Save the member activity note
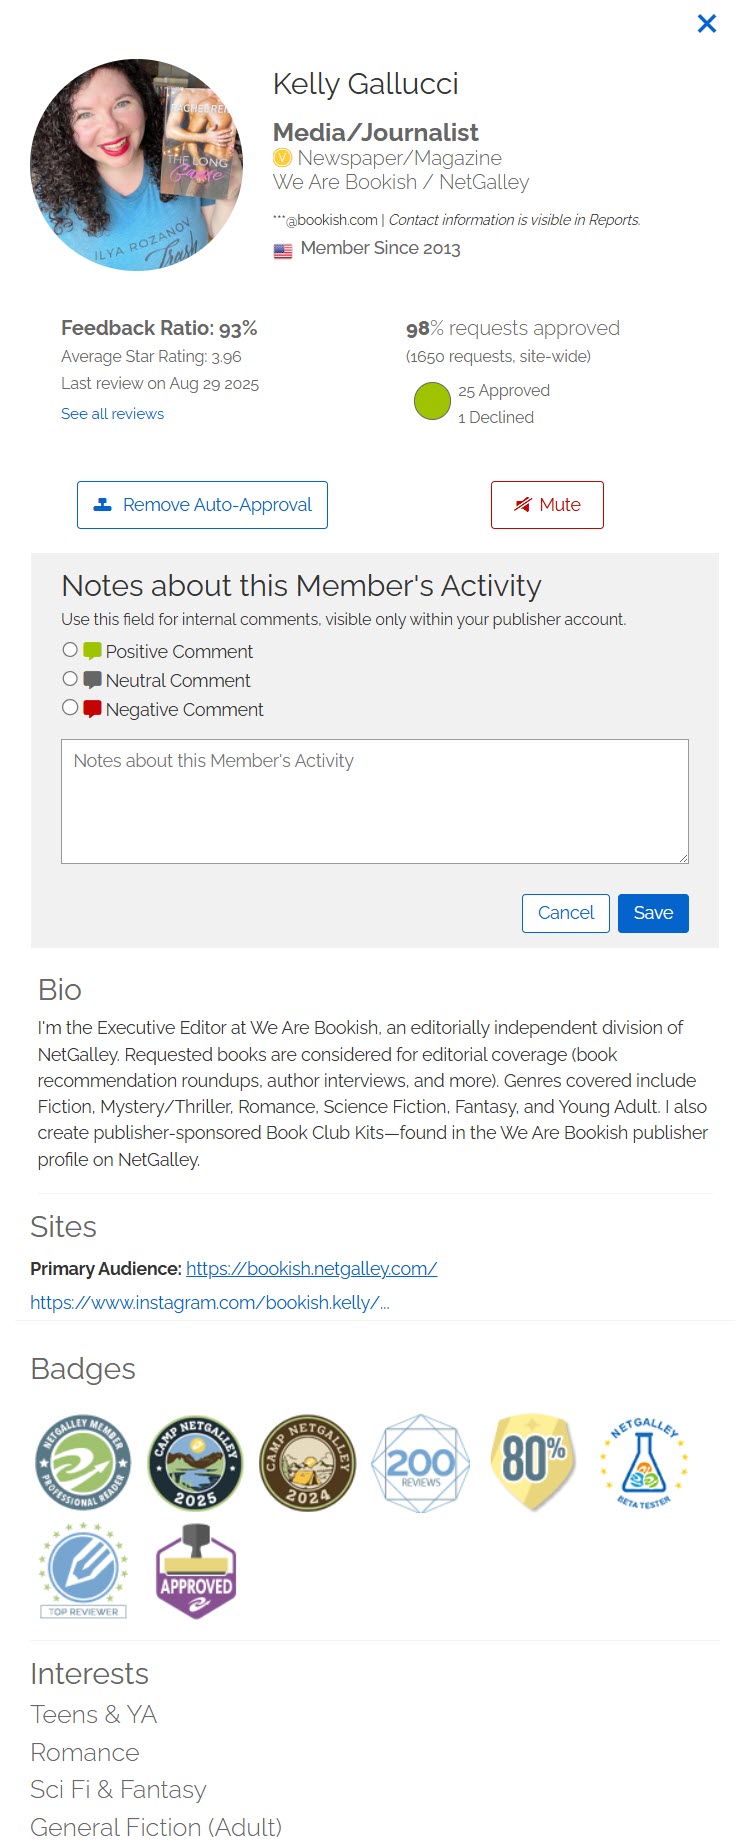The image size is (748, 1847). pyautogui.click(x=653, y=913)
